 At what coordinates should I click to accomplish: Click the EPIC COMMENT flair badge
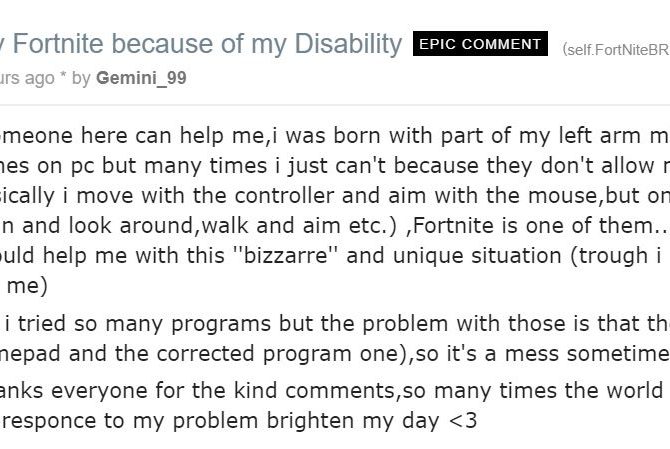point(481,45)
